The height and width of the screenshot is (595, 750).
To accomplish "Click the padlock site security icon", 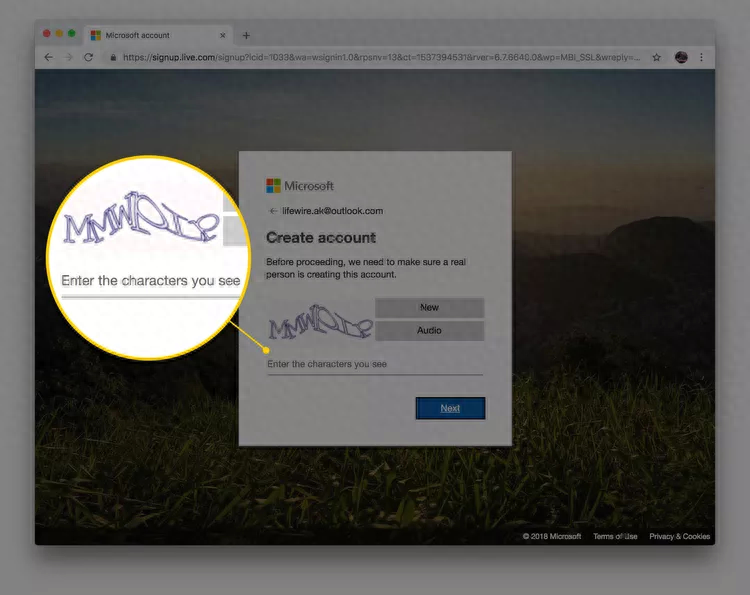I will click(x=113, y=57).
